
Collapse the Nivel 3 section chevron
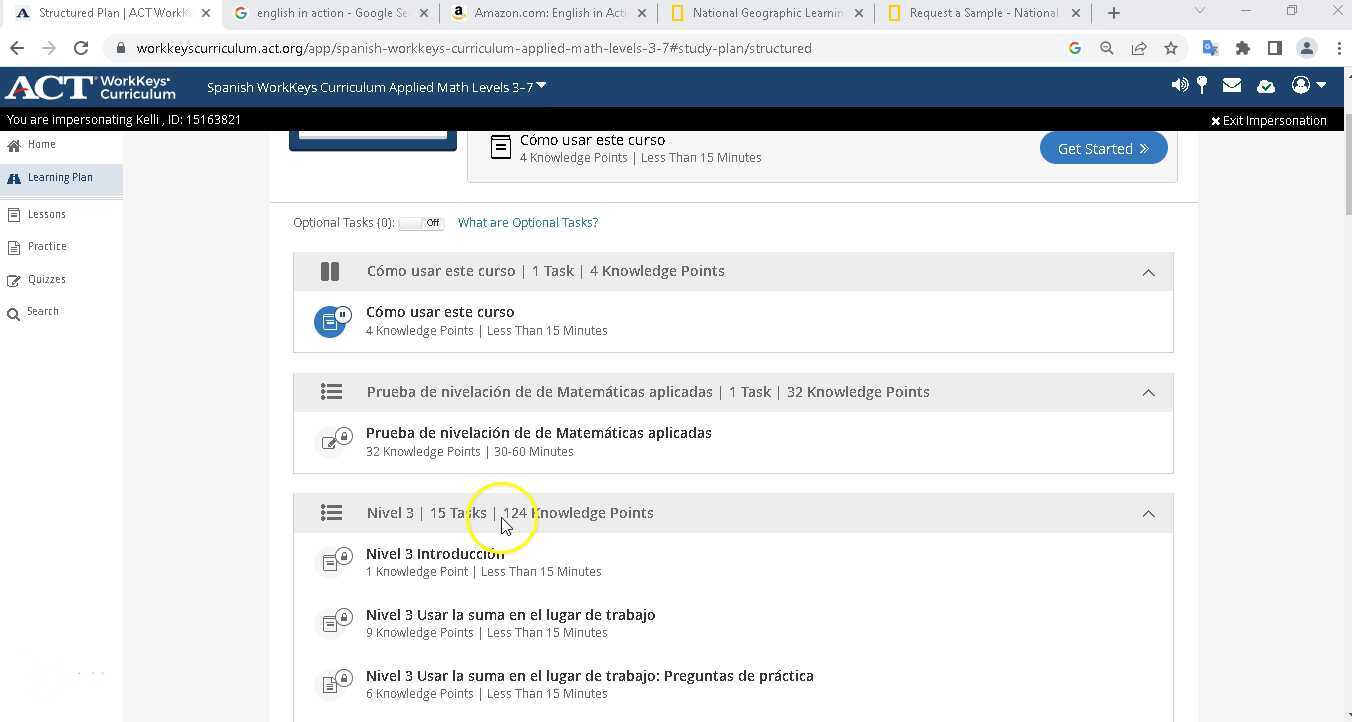point(1148,512)
